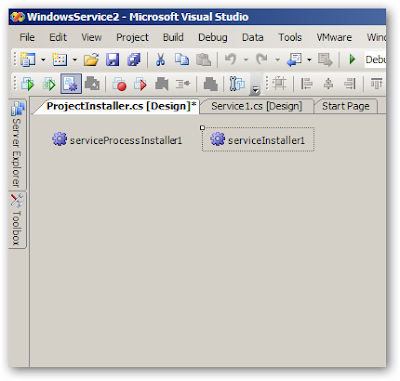The image size is (400, 381).
Task: Click the Undo arrow icon
Action: pos(231,60)
